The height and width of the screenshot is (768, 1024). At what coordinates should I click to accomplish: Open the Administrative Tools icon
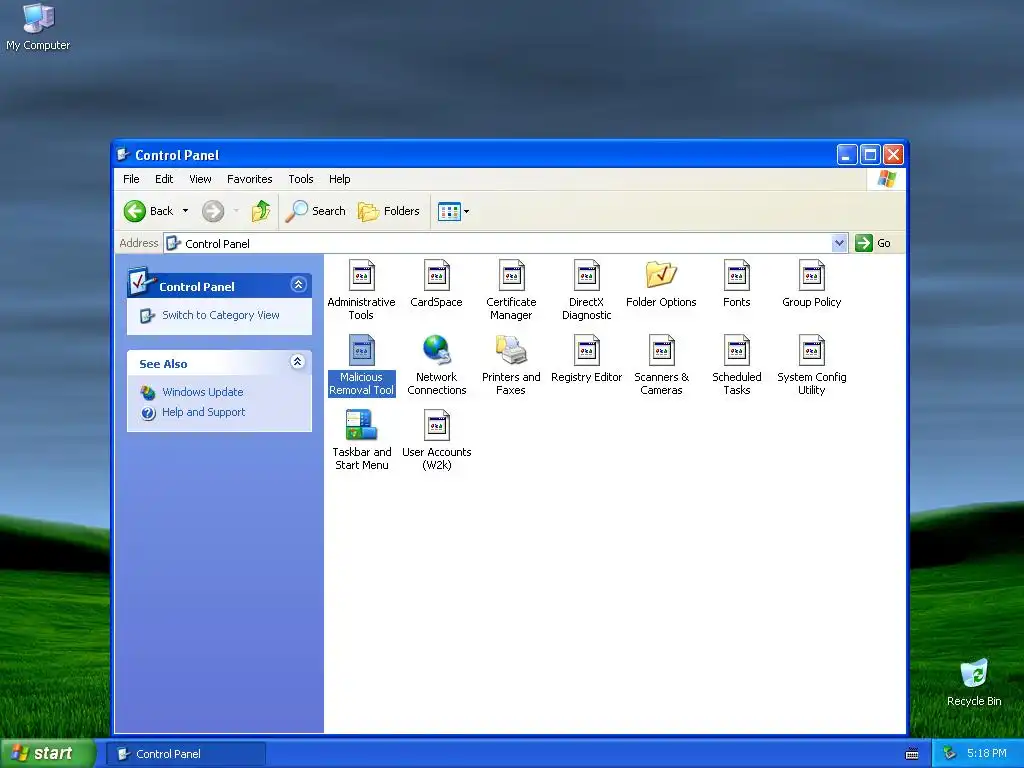tap(361, 276)
